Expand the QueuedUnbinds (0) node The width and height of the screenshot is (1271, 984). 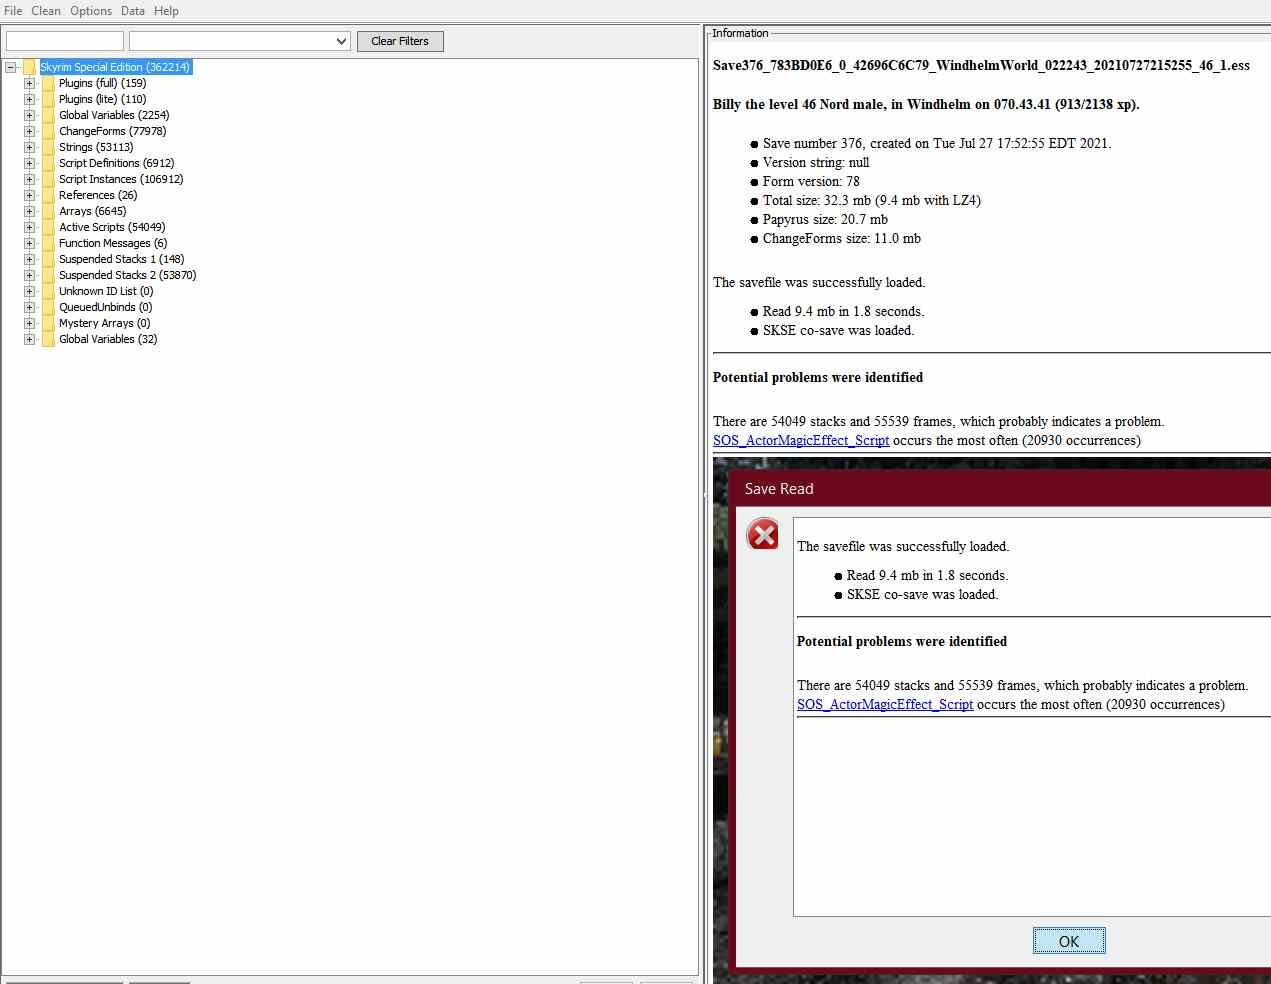pyautogui.click(x=29, y=307)
